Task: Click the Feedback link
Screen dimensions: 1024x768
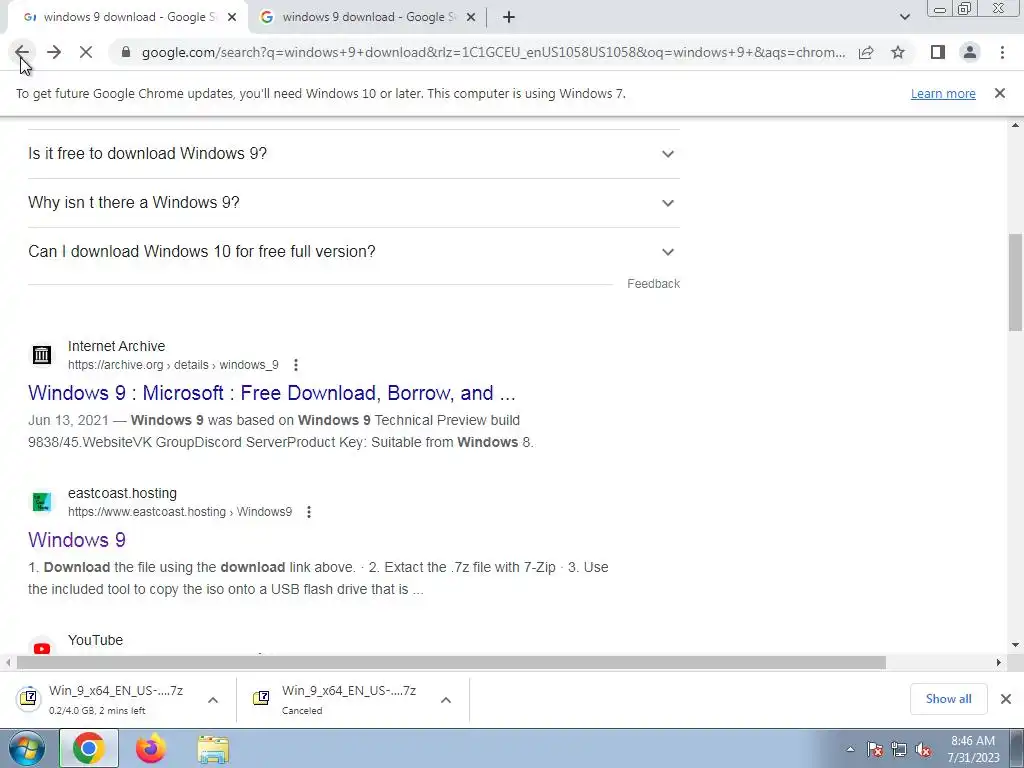Action: click(x=653, y=283)
